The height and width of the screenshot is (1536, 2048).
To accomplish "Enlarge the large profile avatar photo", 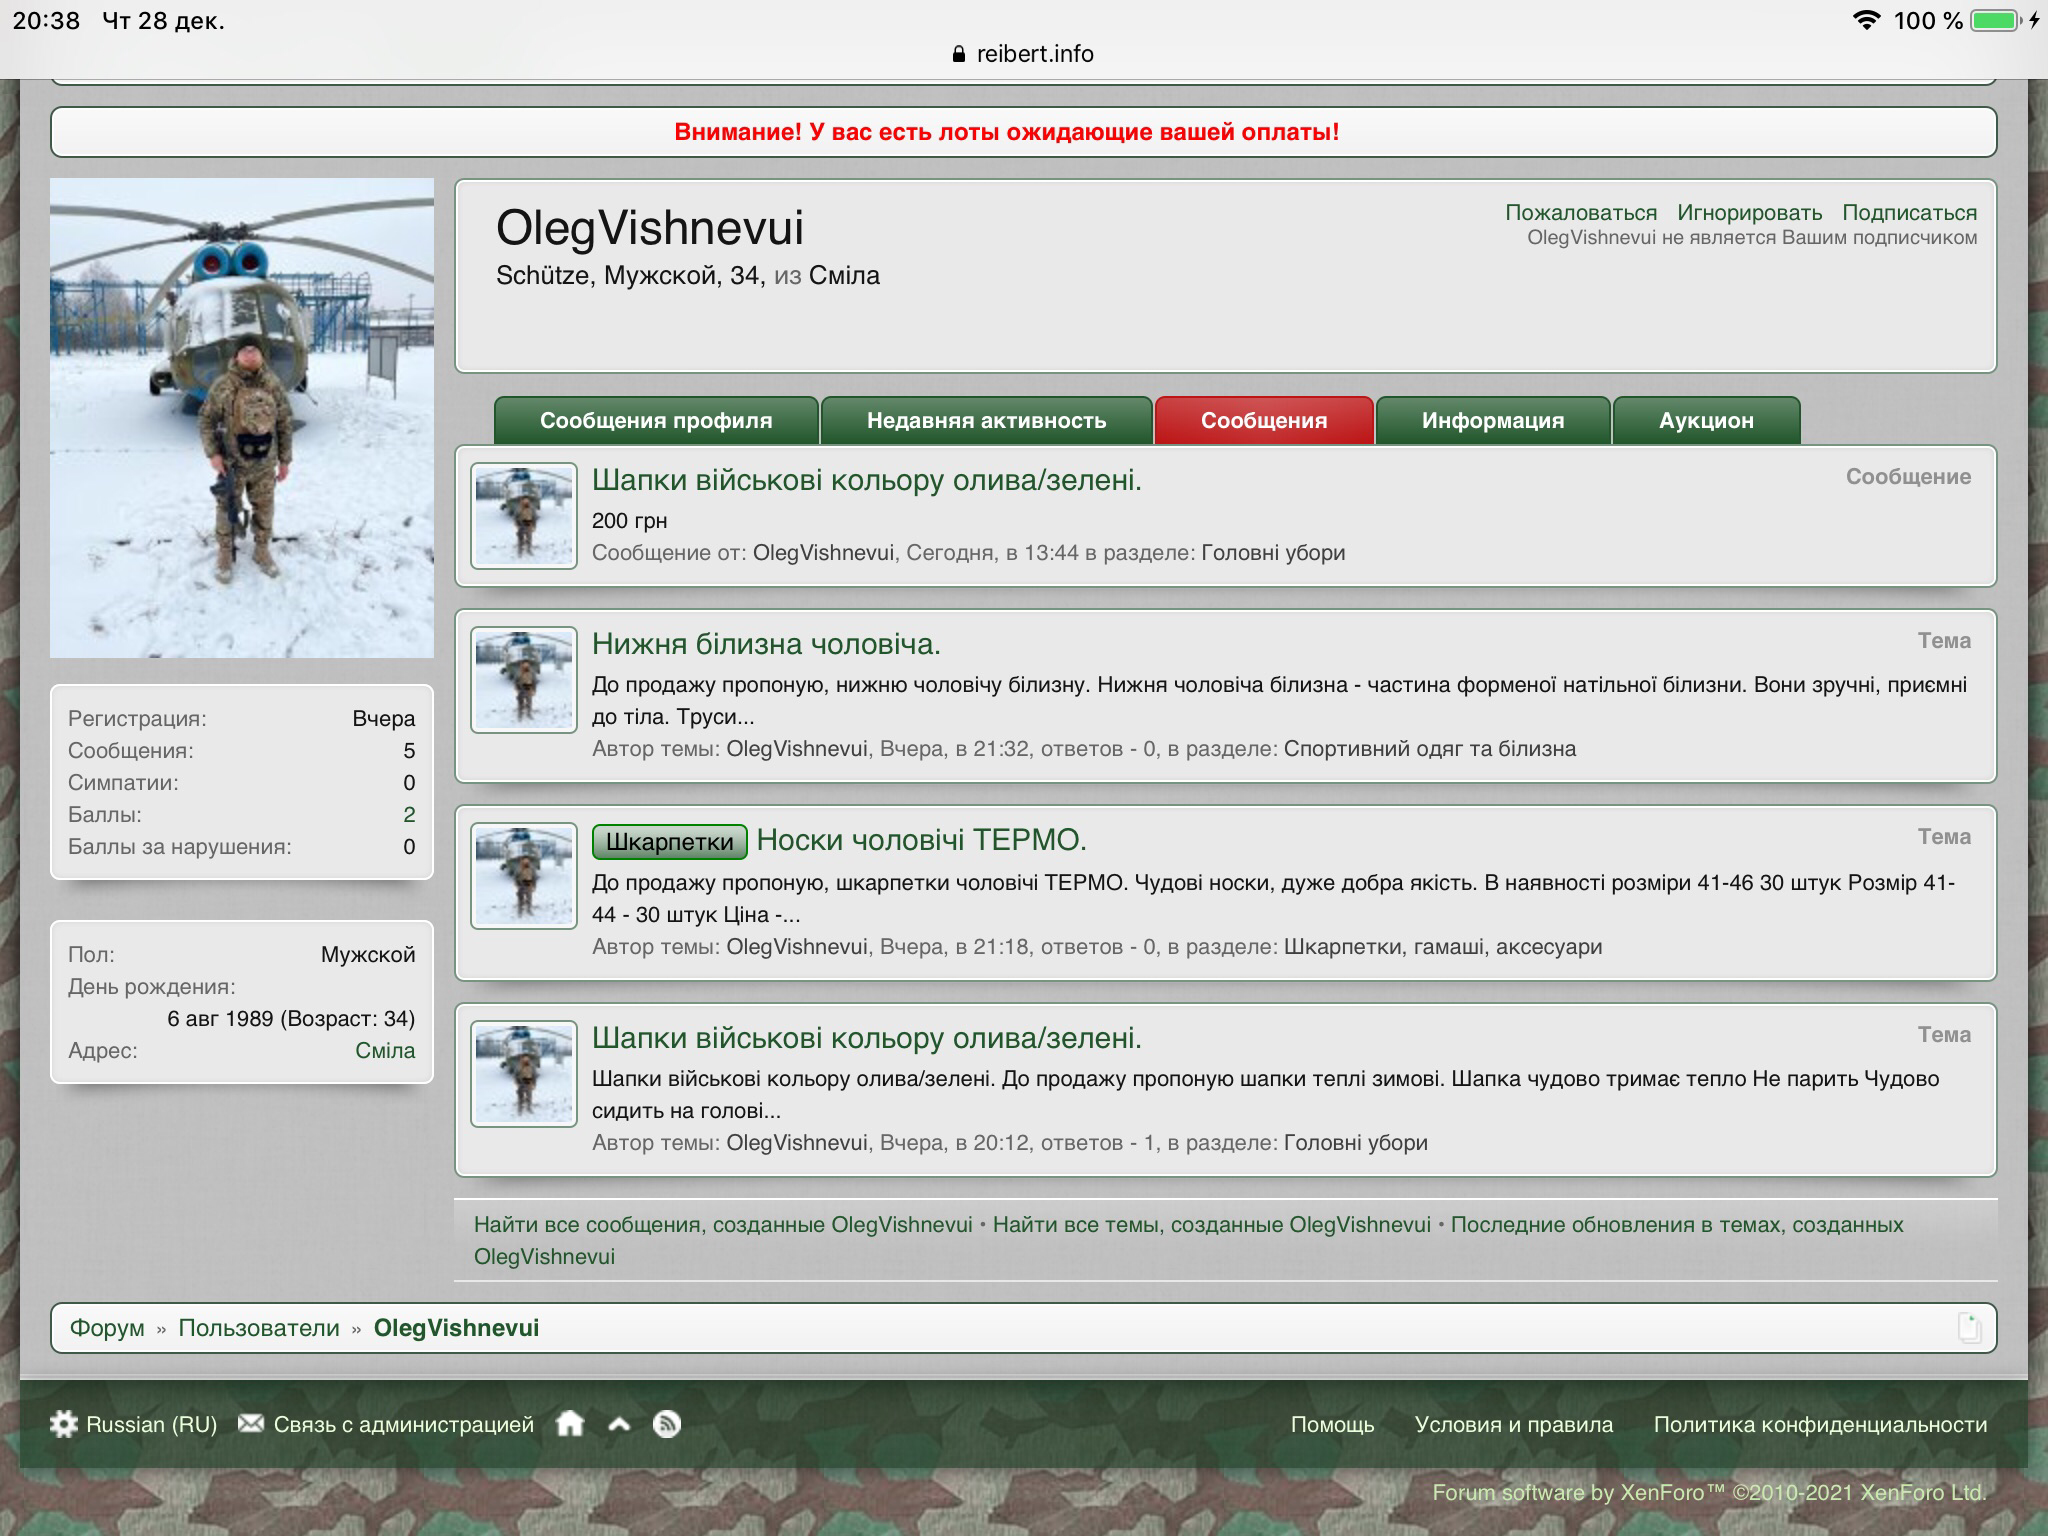I will [x=242, y=418].
